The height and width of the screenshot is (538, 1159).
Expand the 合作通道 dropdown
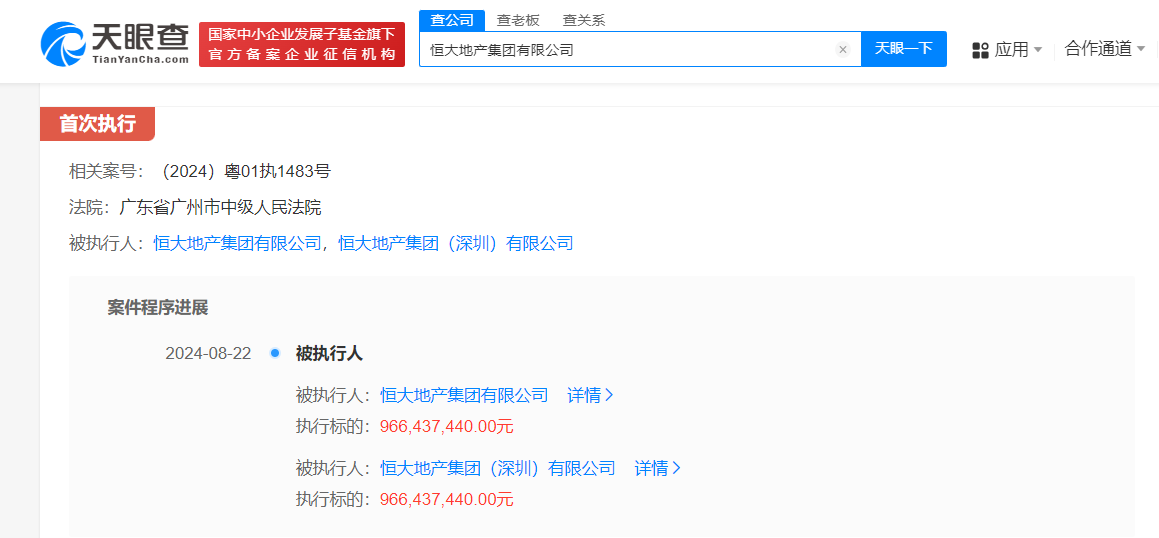(1105, 50)
